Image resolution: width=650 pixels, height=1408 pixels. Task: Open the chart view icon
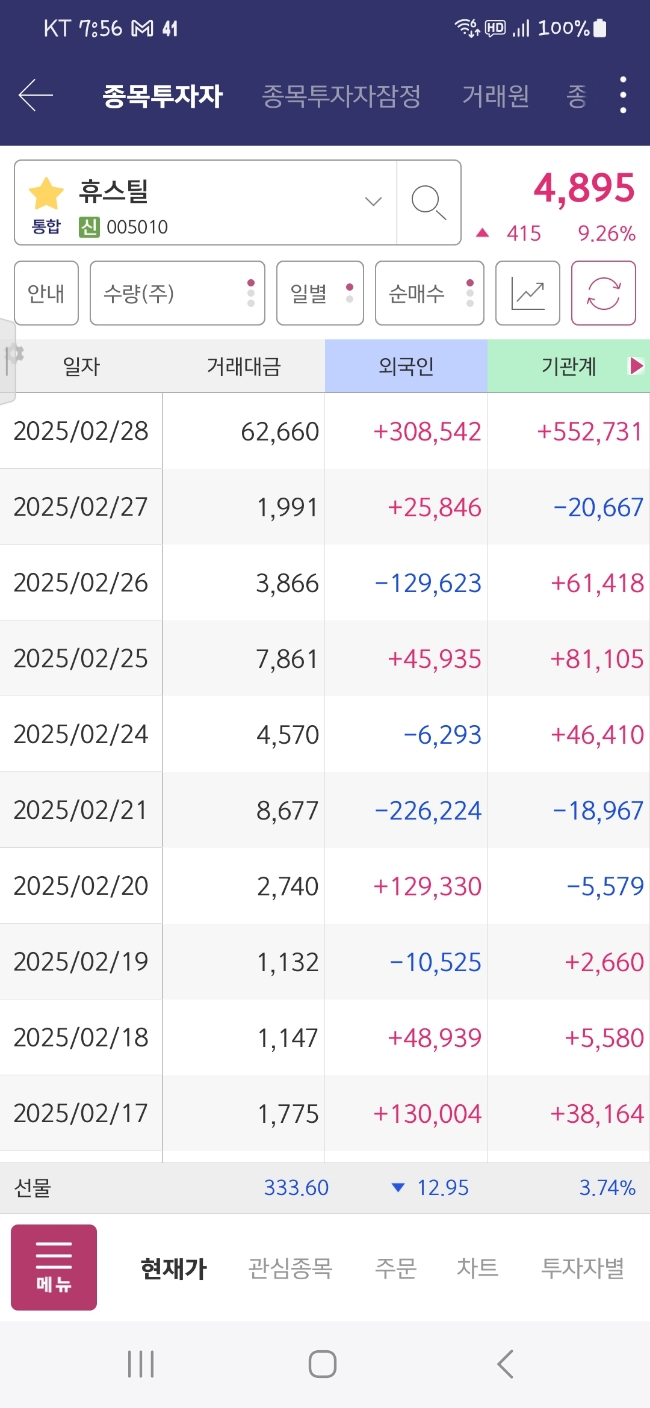528,293
